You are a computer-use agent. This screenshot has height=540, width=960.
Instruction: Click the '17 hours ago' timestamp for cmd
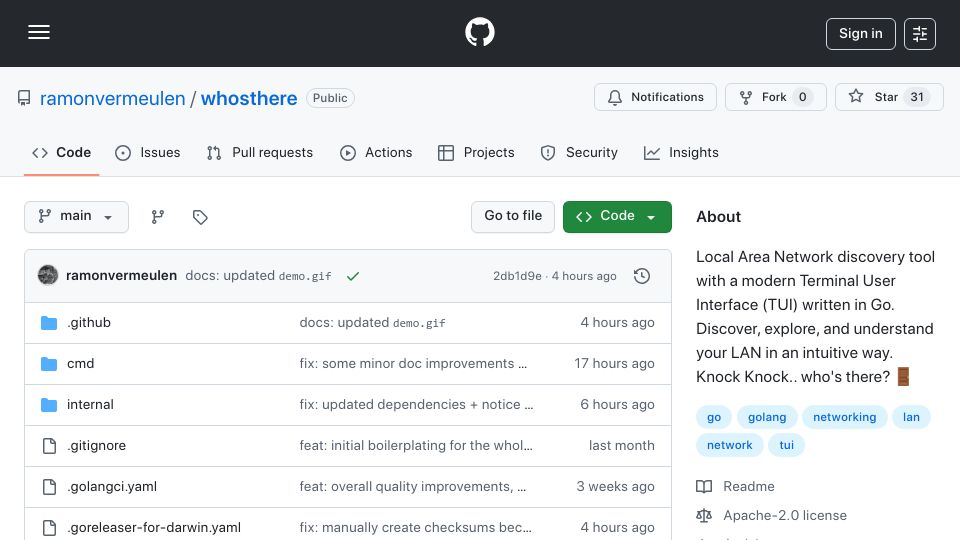coord(614,364)
